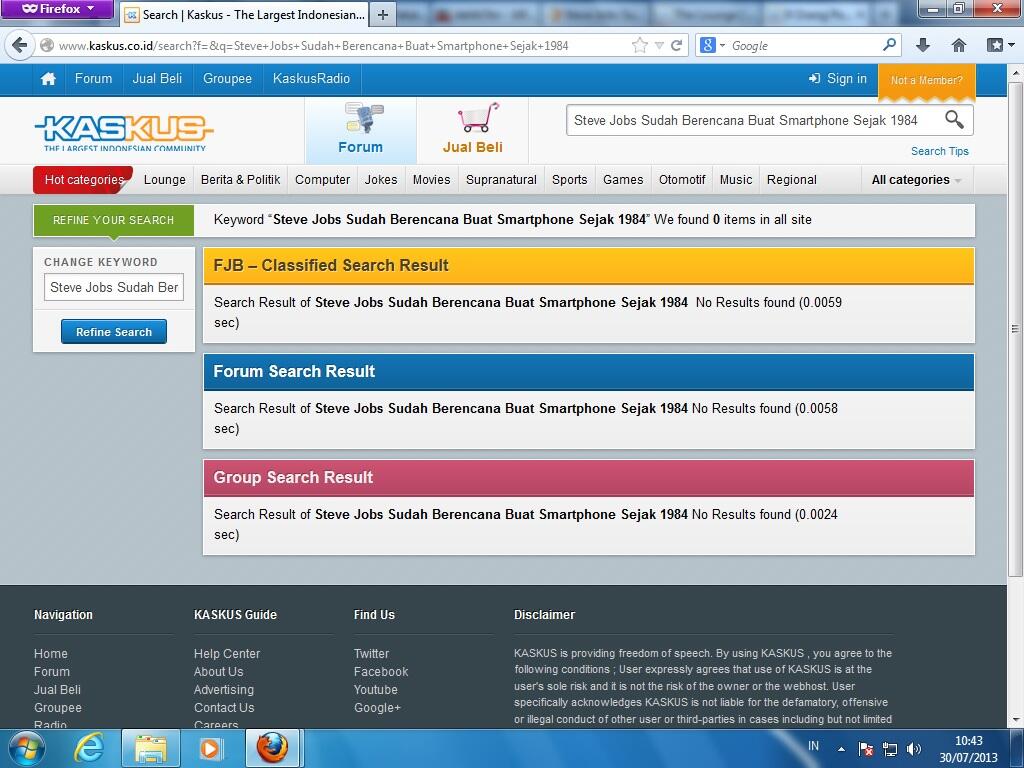
Task: Open Forum in the top navigation bar
Action: [93, 78]
